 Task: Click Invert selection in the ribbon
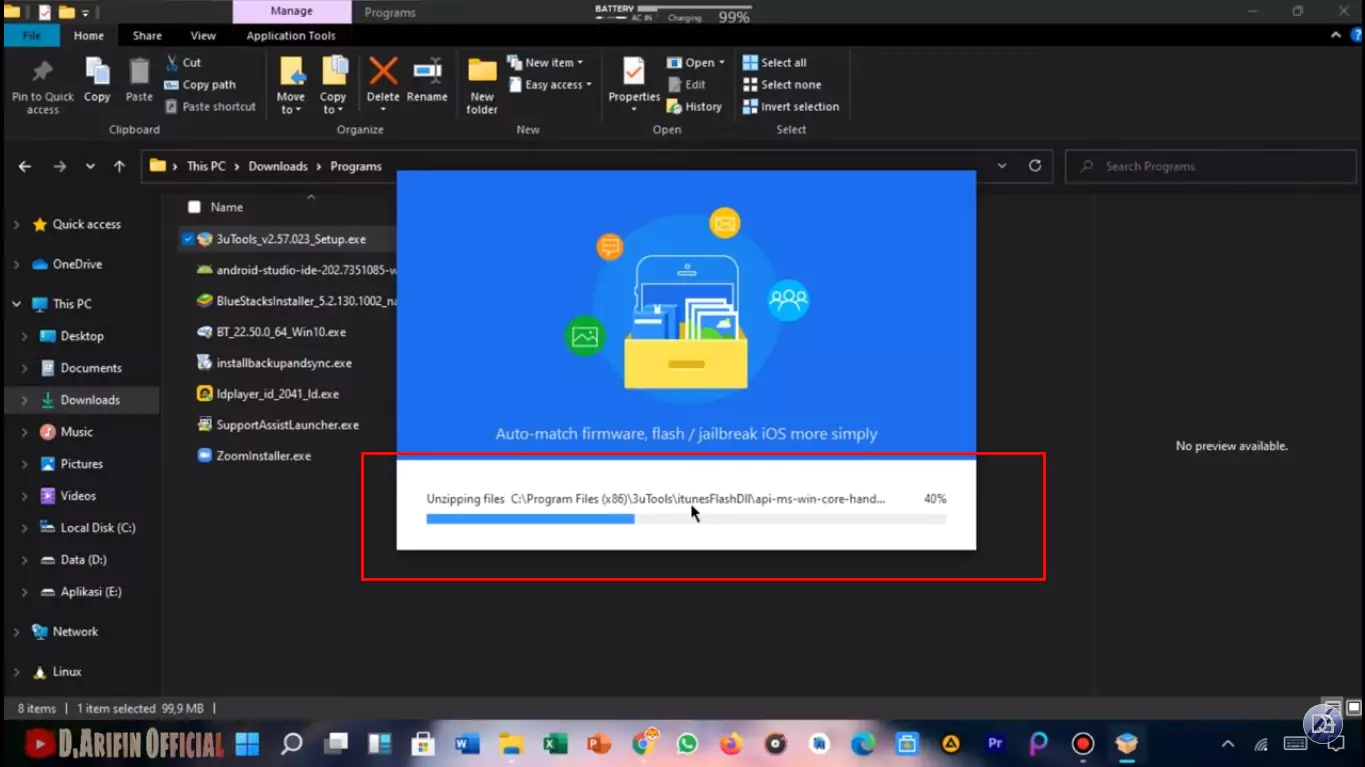(x=791, y=107)
